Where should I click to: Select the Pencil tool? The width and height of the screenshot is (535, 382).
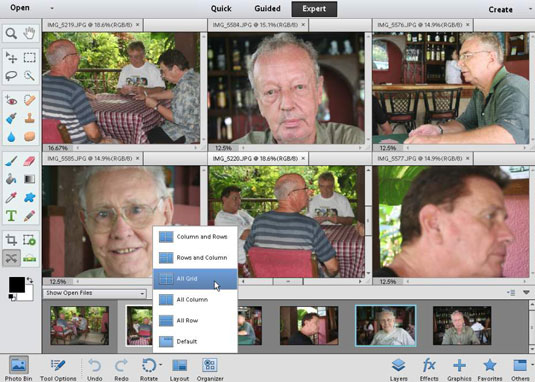click(29, 216)
